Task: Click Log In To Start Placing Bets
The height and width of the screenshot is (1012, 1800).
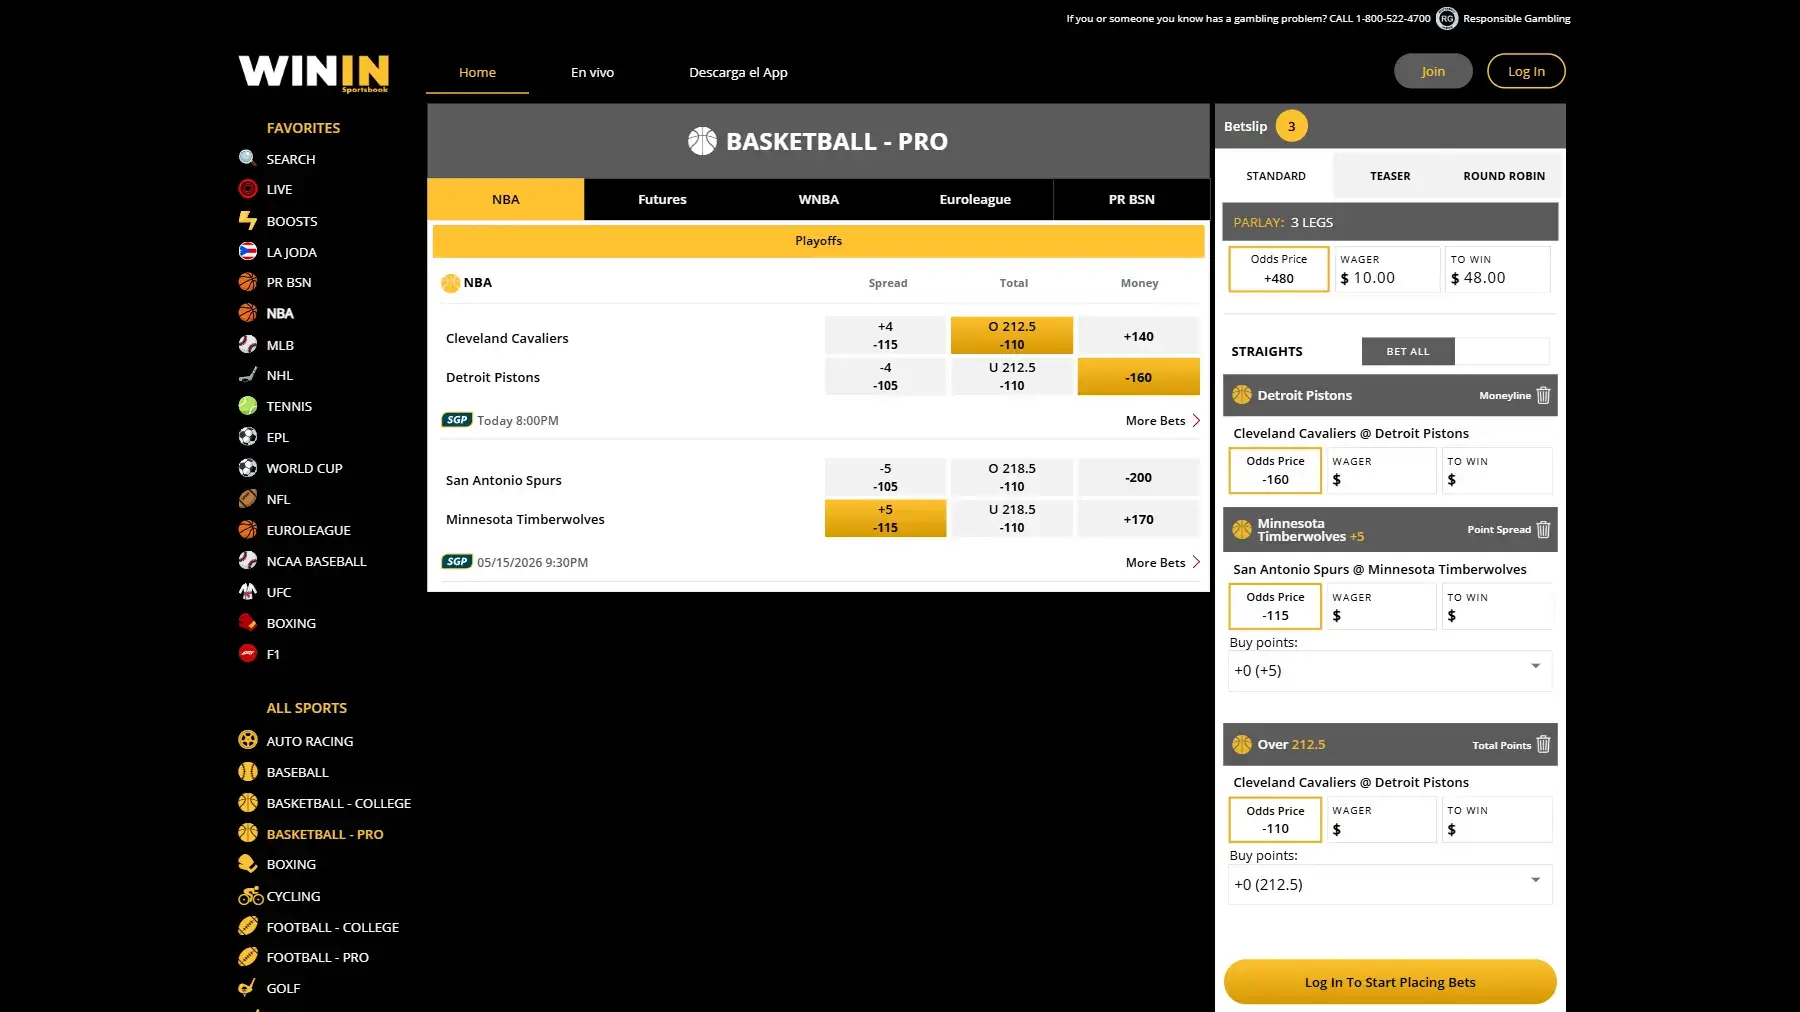Action: coord(1390,982)
